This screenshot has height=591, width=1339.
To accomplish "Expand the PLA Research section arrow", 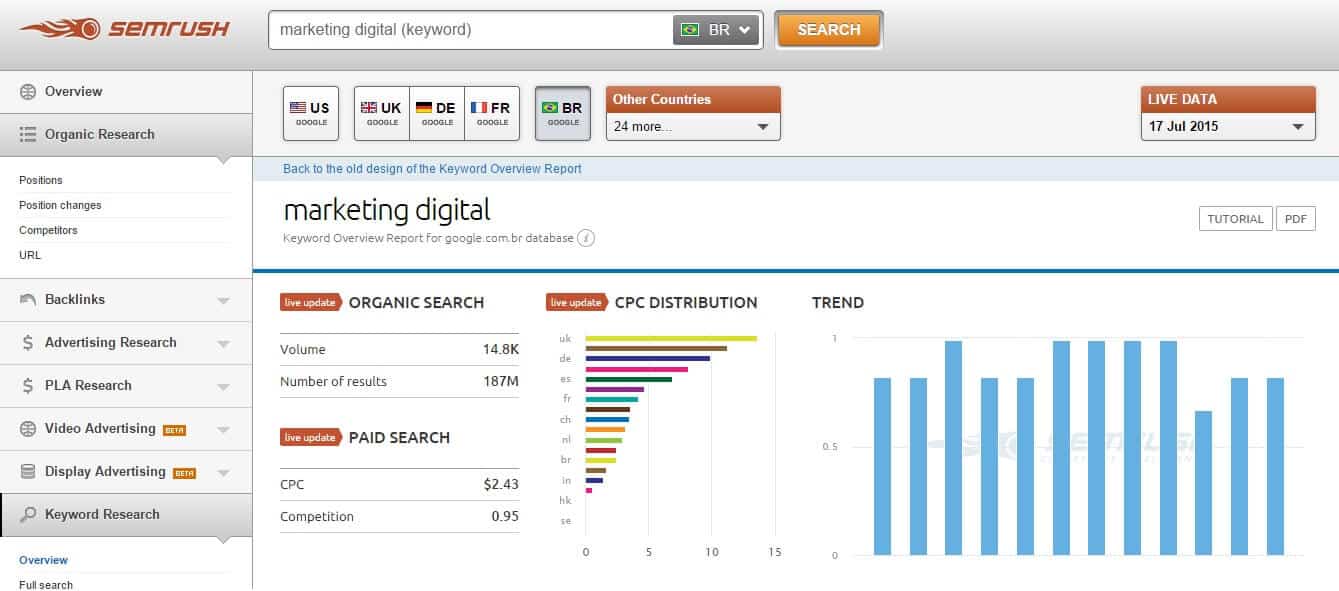I will pyautogui.click(x=224, y=386).
